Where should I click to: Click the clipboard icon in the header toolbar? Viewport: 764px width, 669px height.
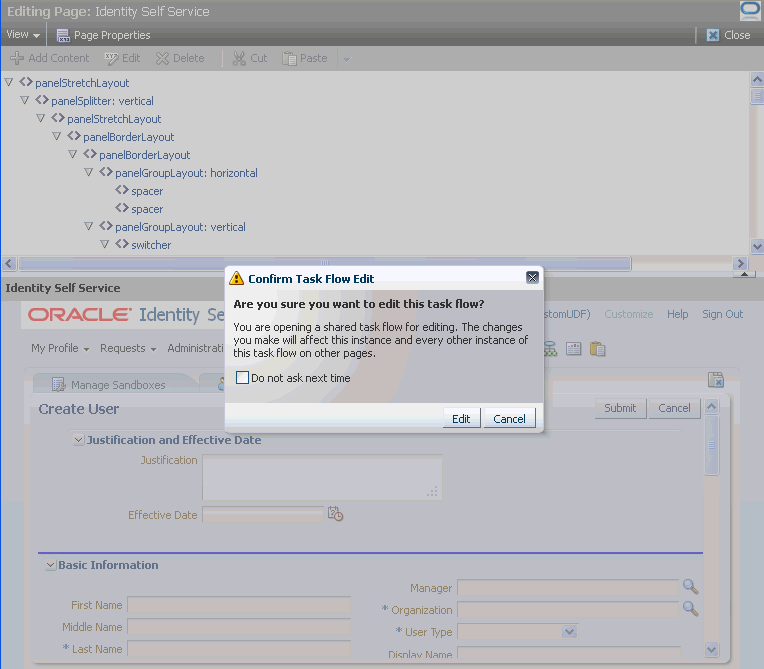[597, 349]
